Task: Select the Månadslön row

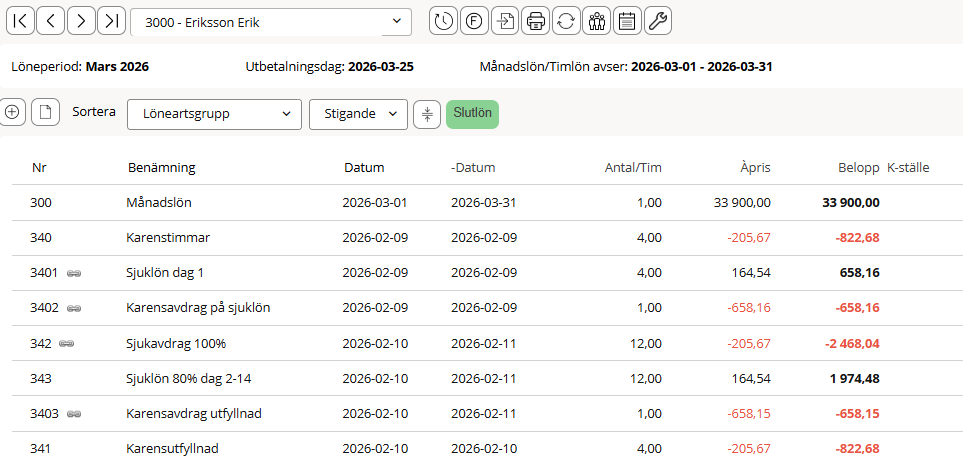Action: 158,203
